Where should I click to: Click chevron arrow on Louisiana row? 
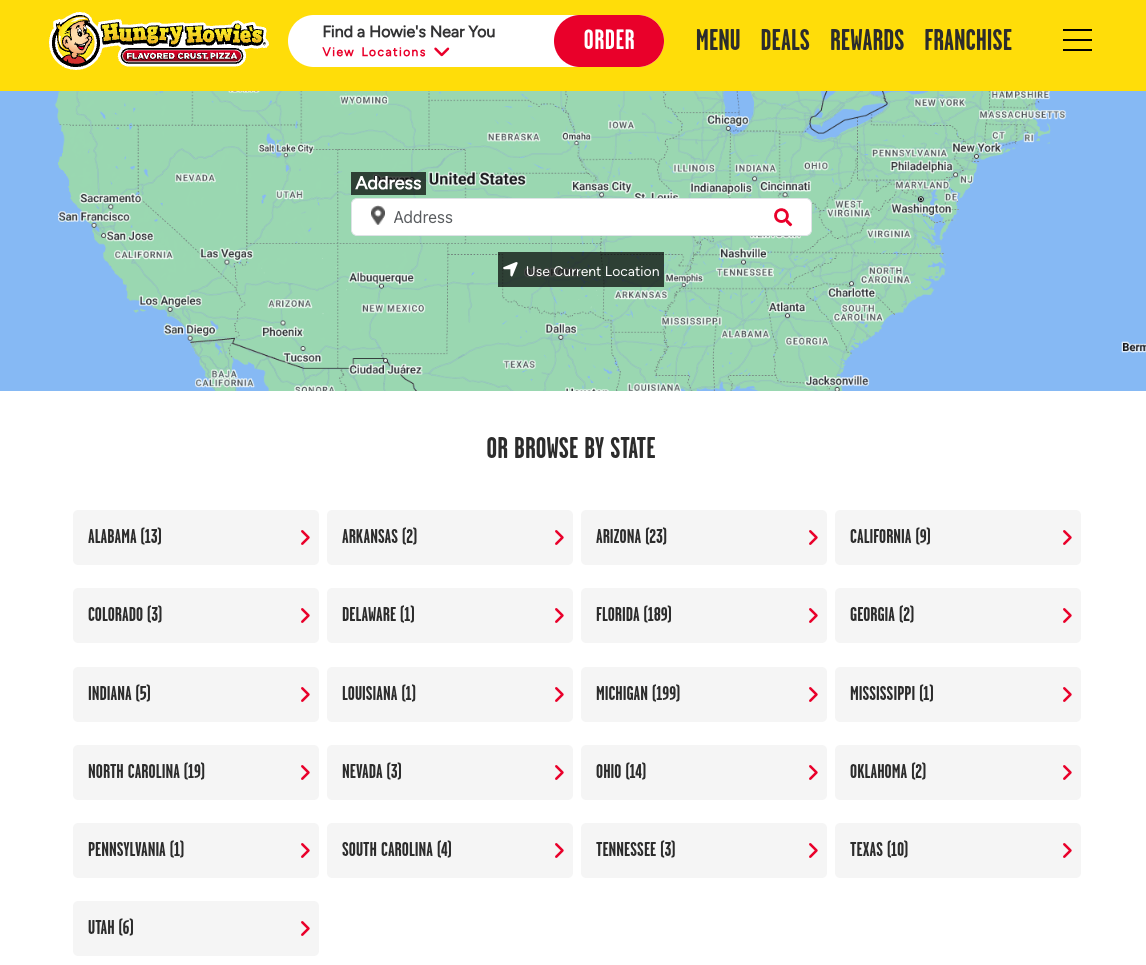point(559,695)
